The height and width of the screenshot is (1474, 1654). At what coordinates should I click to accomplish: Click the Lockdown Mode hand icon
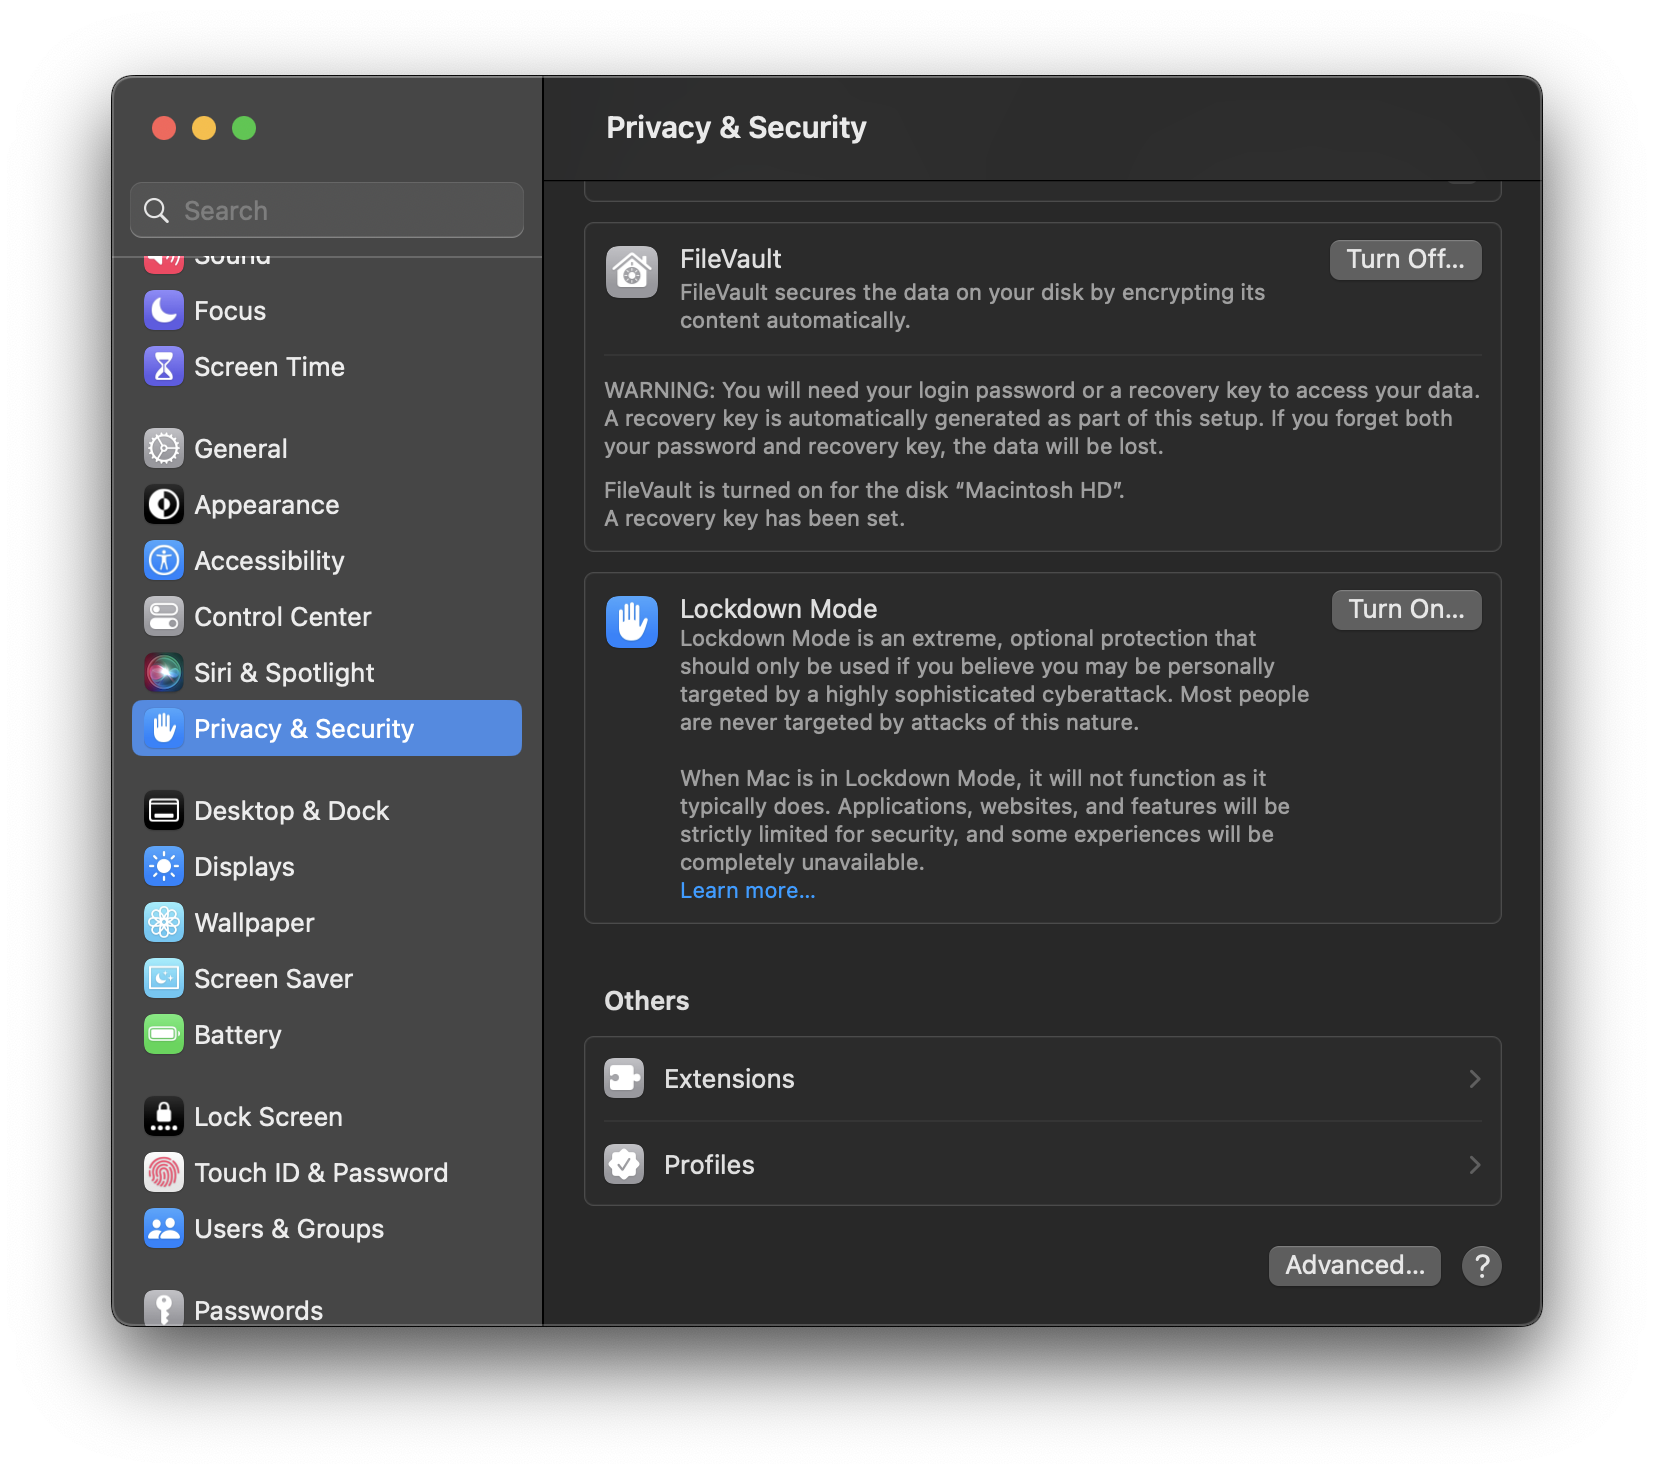632,622
